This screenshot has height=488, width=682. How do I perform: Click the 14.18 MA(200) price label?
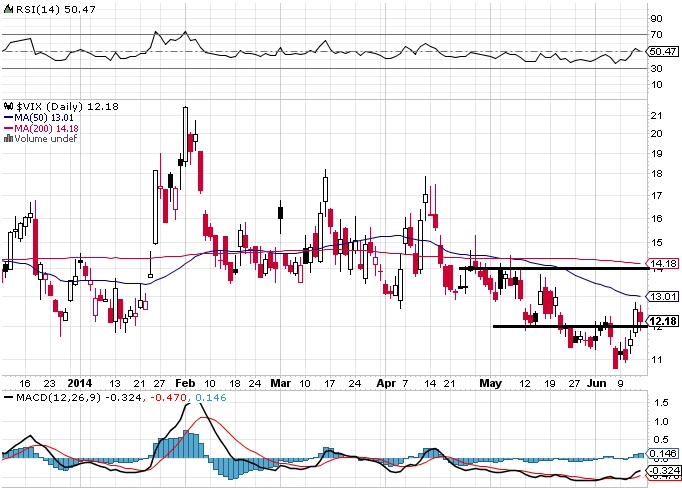[662, 264]
